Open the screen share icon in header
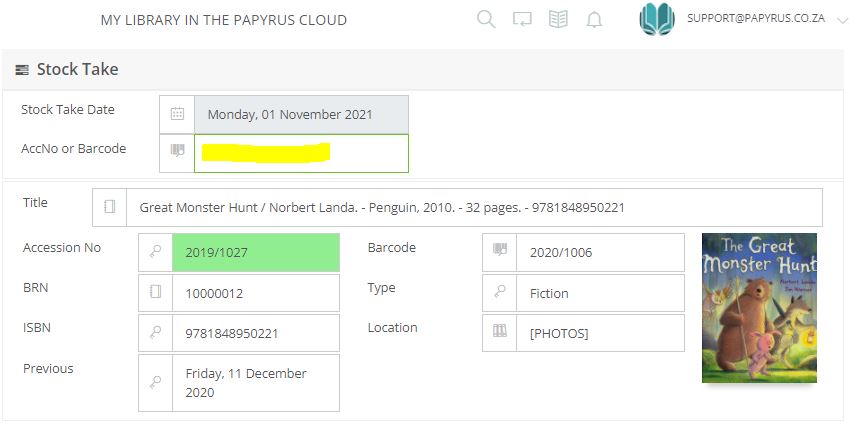The height and width of the screenshot is (443, 856). 522,20
